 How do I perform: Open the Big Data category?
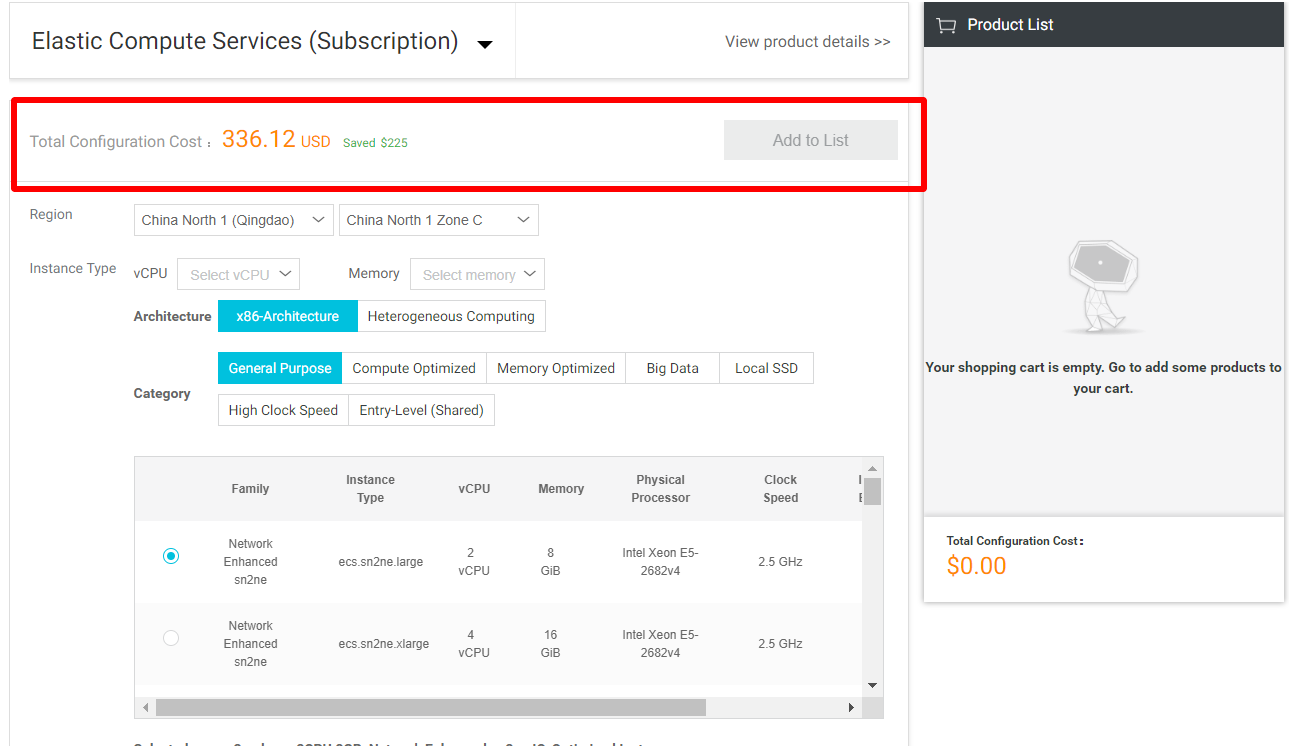point(671,367)
